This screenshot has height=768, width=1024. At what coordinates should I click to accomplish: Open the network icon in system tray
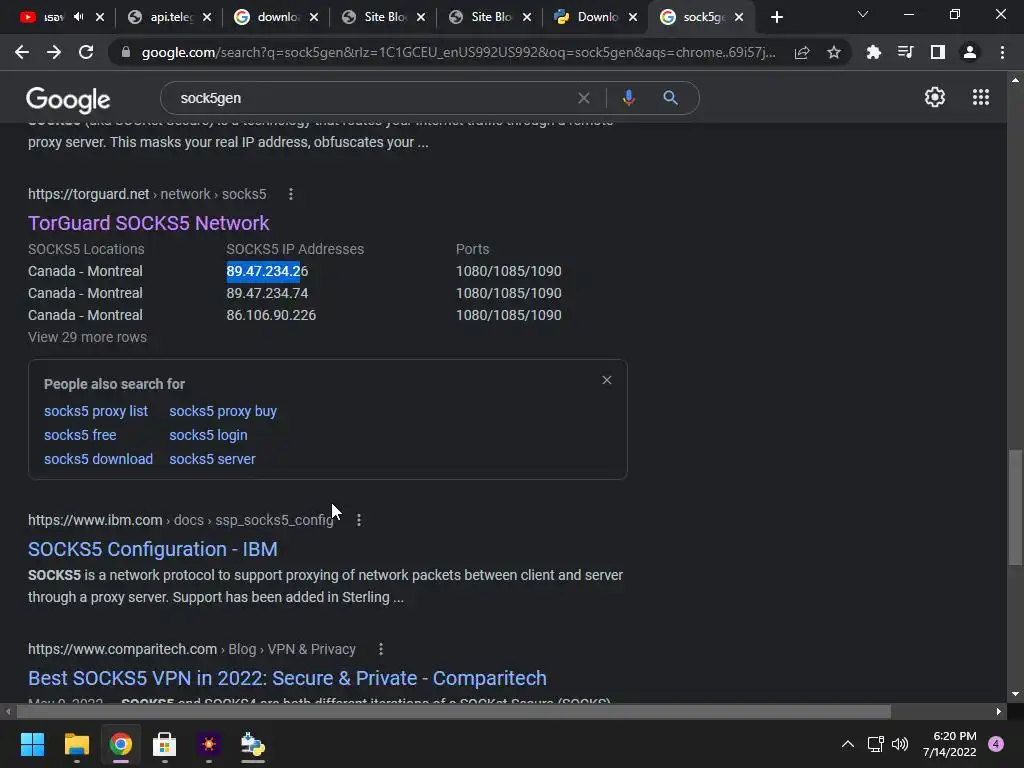[x=875, y=744]
